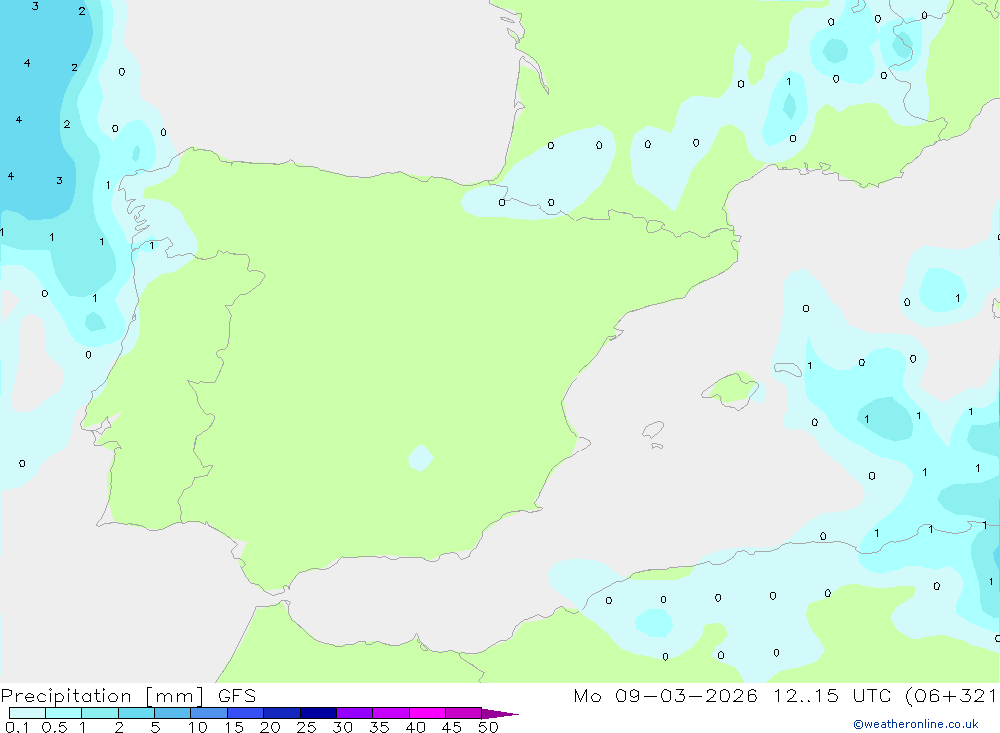This screenshot has height=733, width=1000.
Task: Select the 20–25 mm dark blue swatch
Action: tap(281, 713)
